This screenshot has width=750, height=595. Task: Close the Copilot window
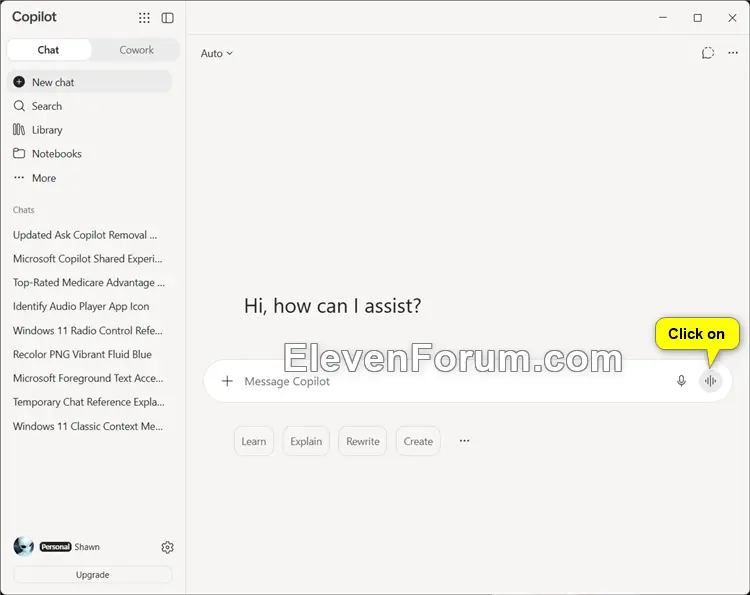pos(732,18)
